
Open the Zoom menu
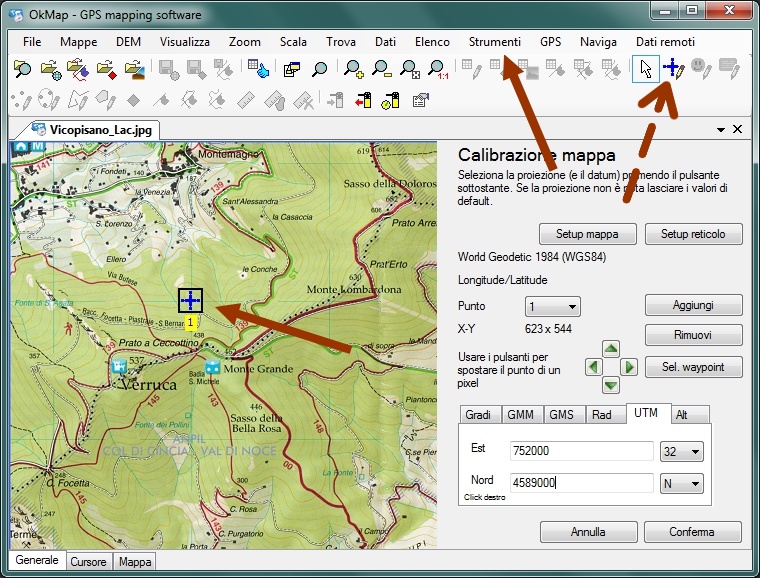click(245, 42)
